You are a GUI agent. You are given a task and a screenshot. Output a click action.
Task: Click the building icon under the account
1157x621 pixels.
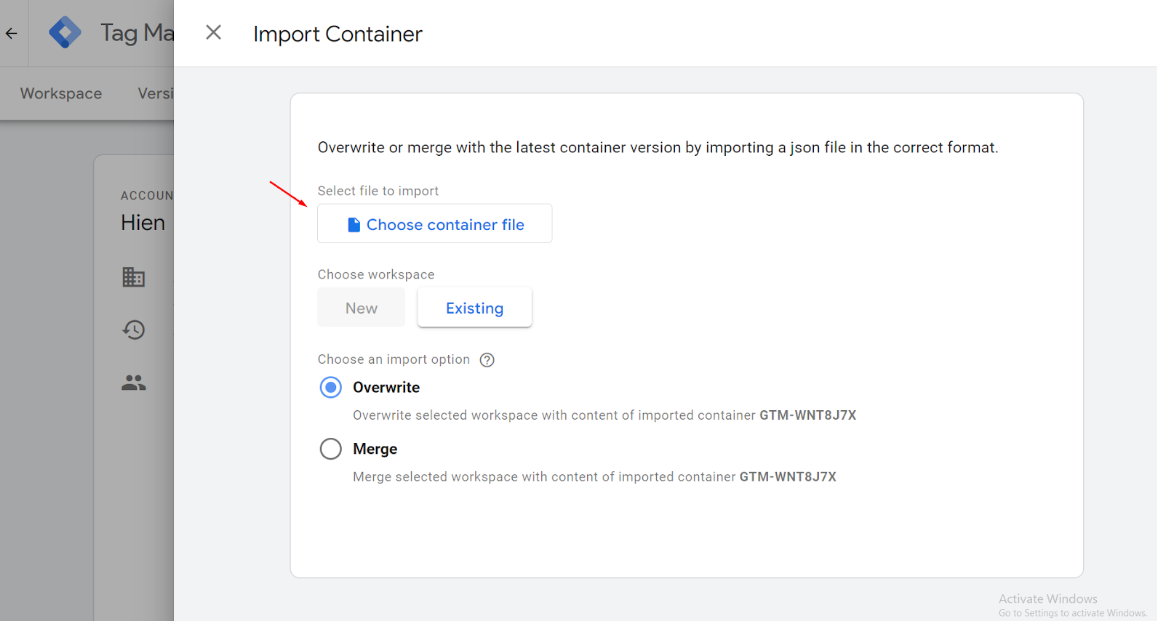coord(133,277)
